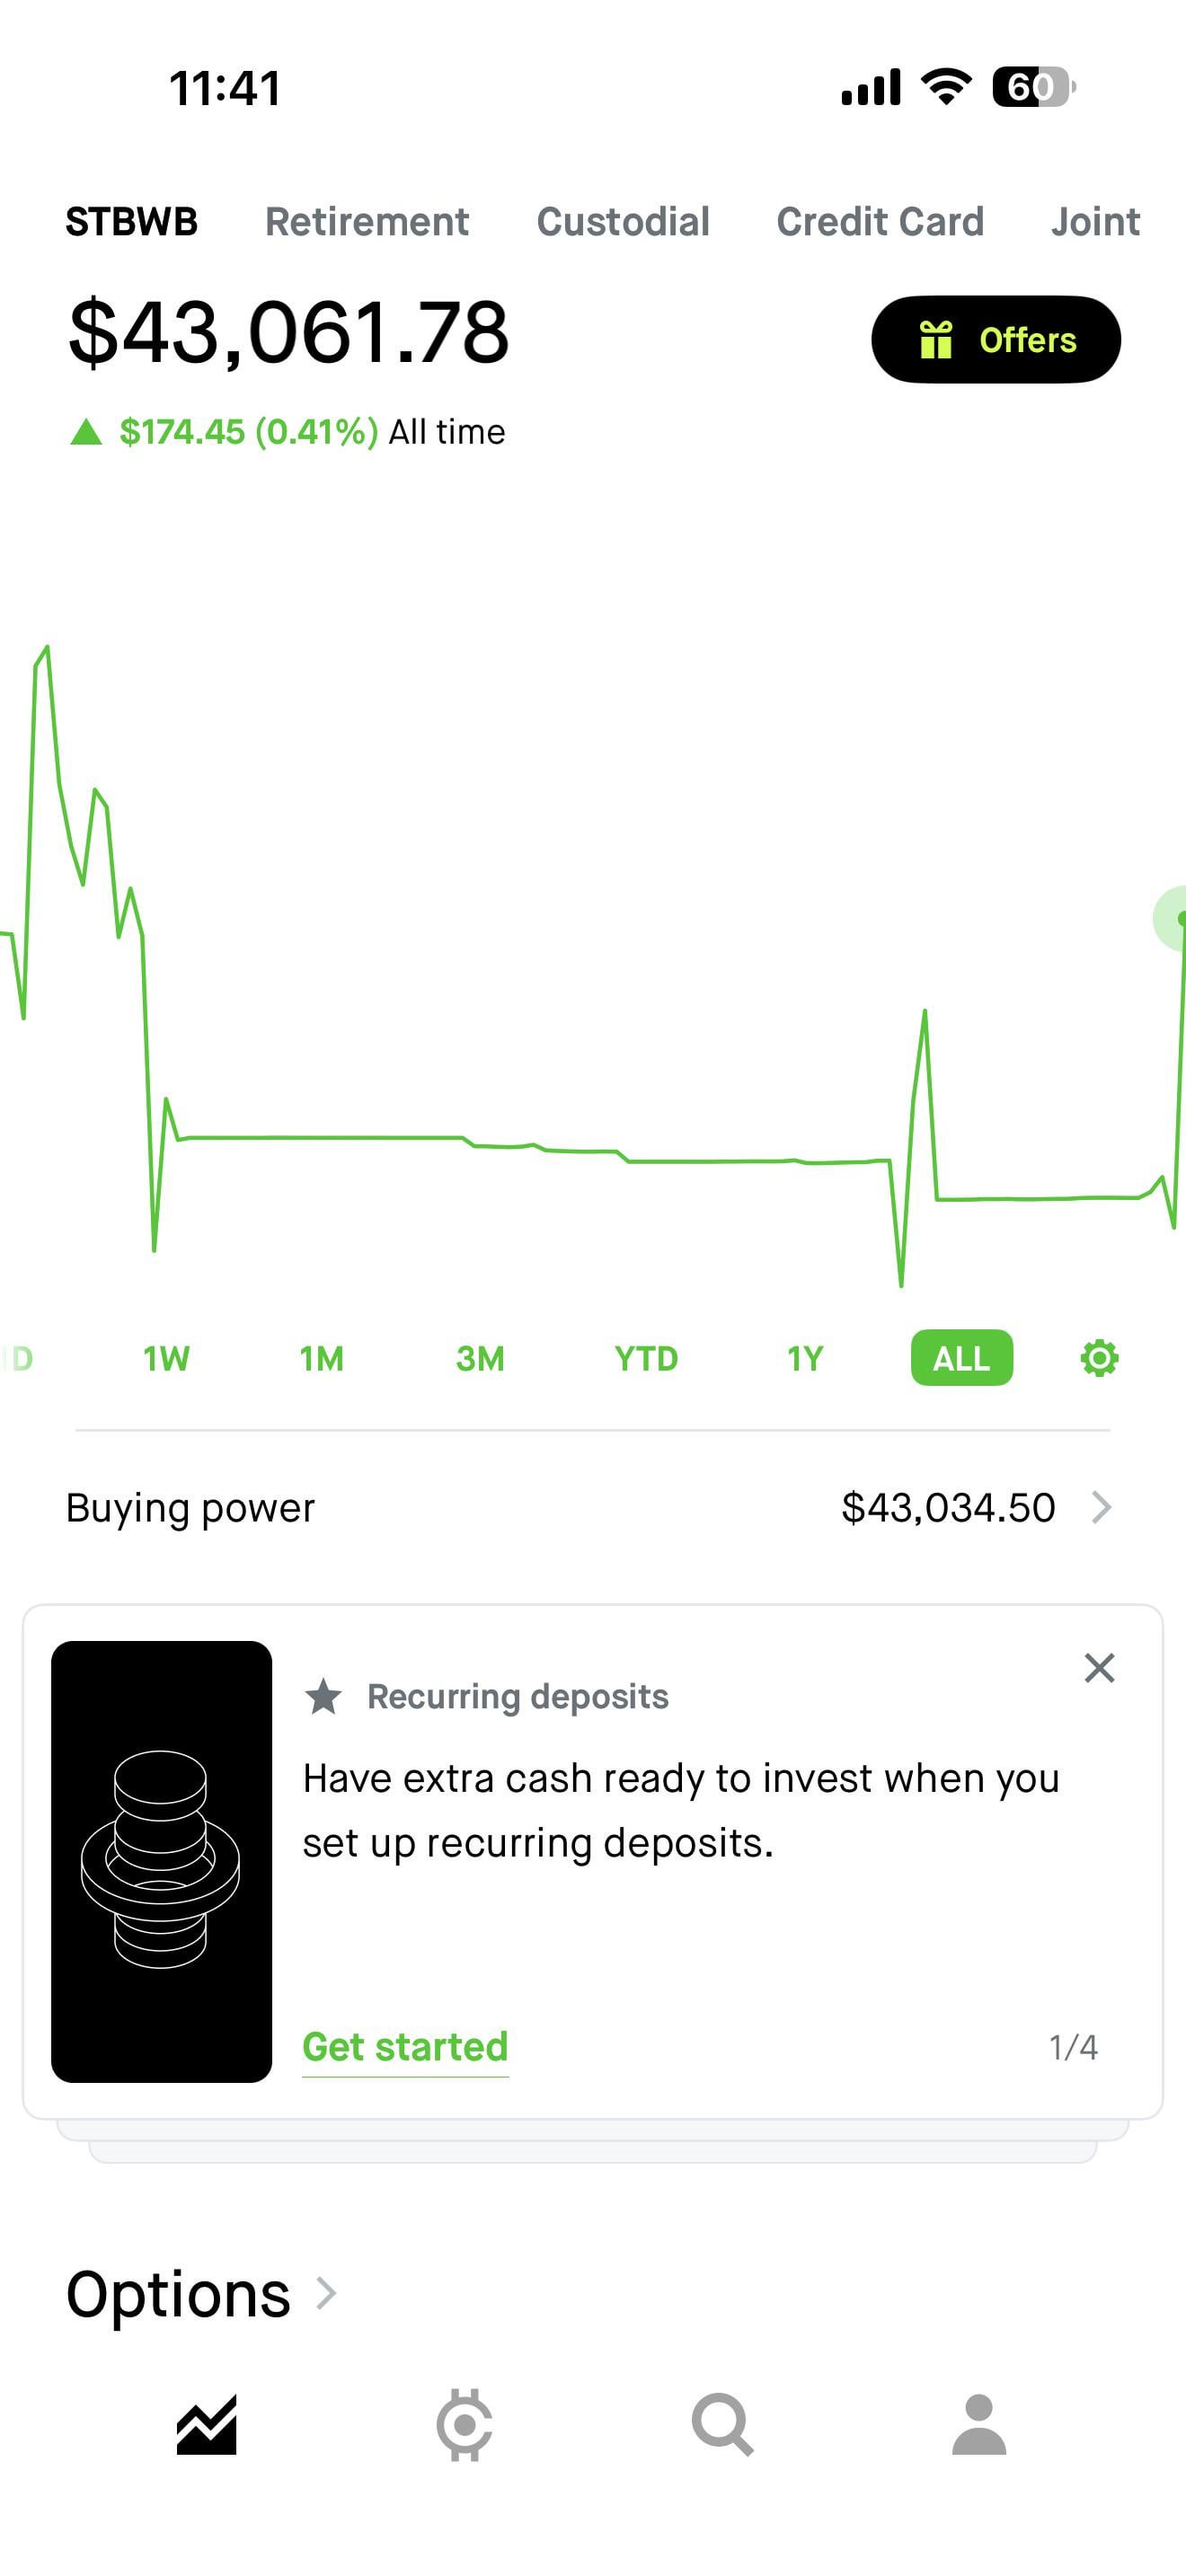Open the Custodial account tab
Screen dimensions: 1186x2576
[x=623, y=222]
